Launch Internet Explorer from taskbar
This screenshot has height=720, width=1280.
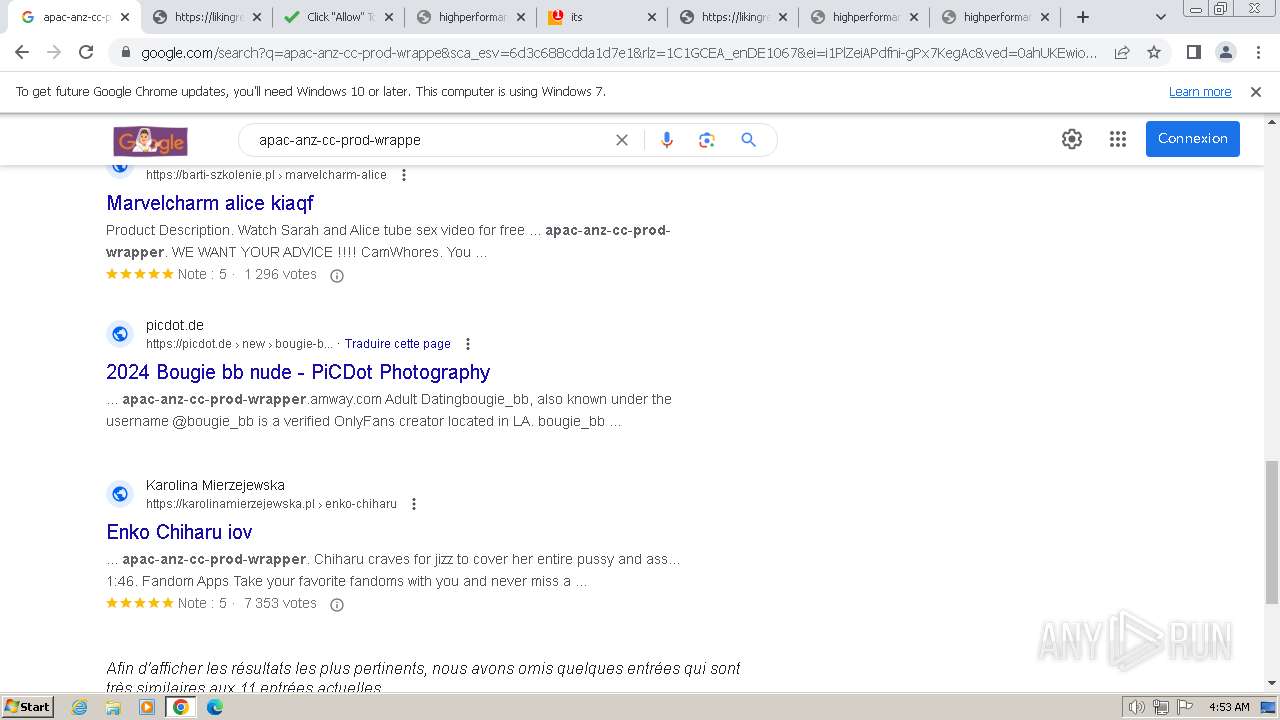pos(80,707)
